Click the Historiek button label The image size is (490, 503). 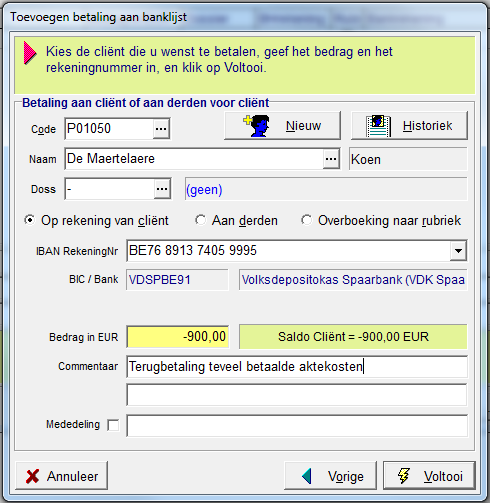(427, 126)
